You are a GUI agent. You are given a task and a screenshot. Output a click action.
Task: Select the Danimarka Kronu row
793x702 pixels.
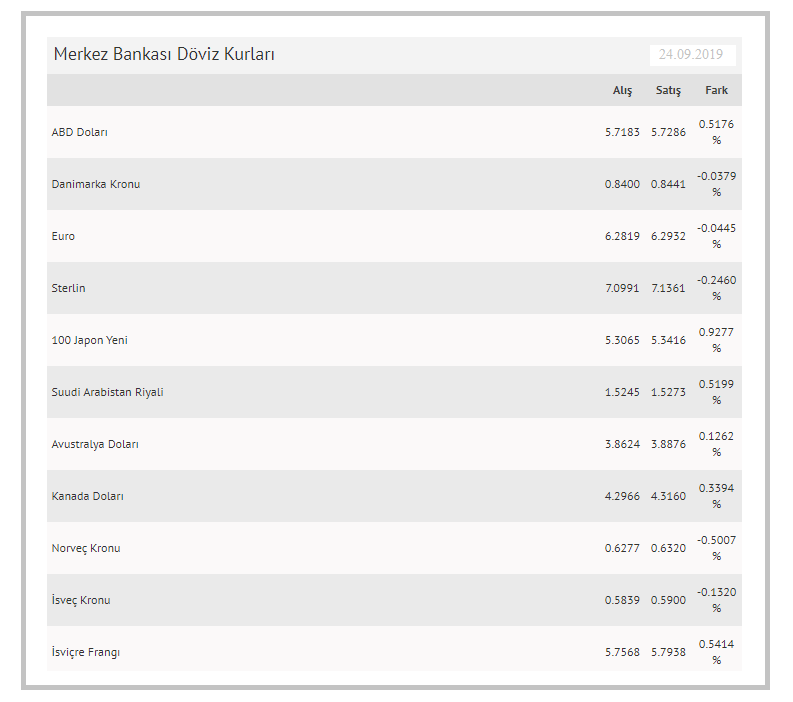[394, 184]
